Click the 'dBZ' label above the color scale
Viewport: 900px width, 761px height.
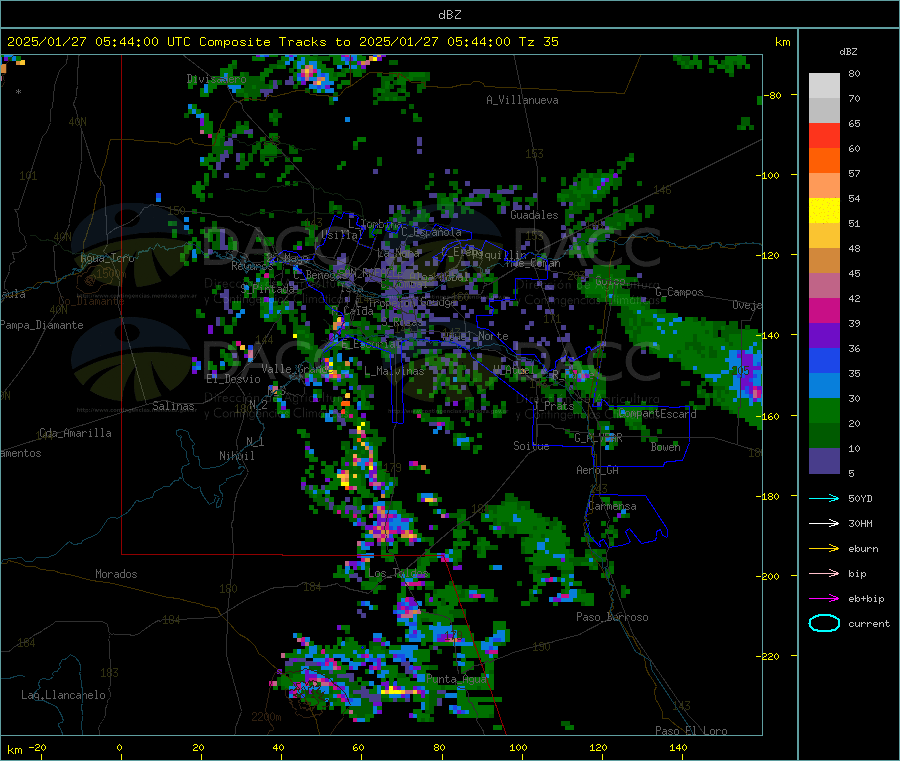tap(848, 52)
